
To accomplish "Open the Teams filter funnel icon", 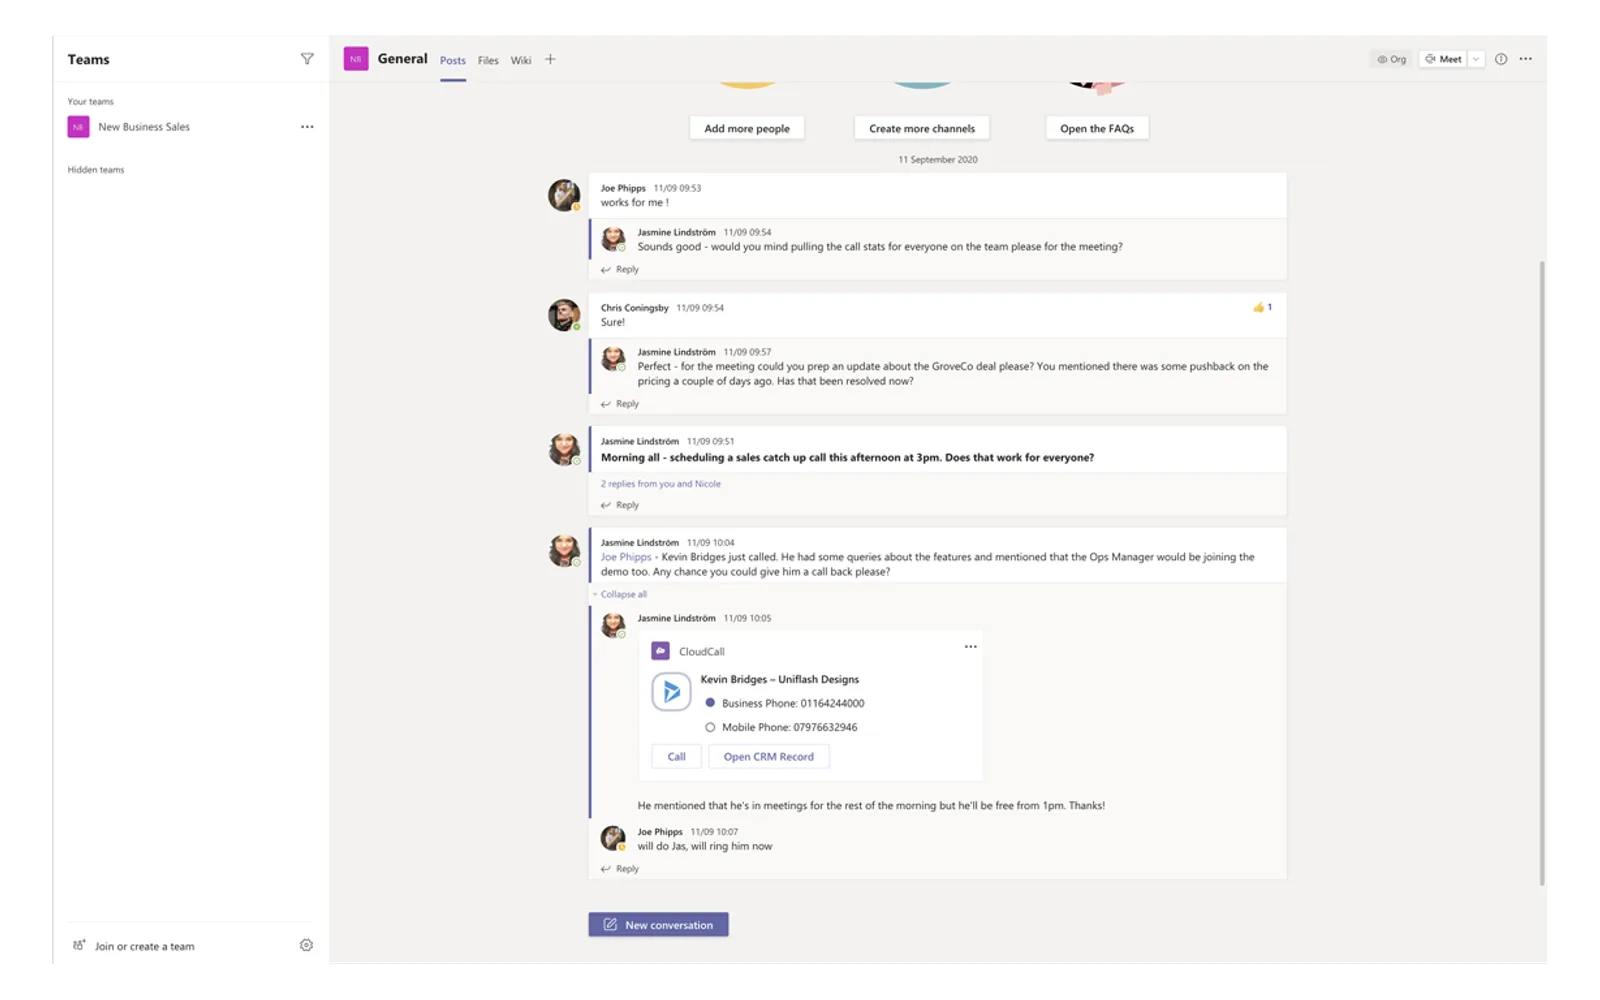I will (x=307, y=59).
